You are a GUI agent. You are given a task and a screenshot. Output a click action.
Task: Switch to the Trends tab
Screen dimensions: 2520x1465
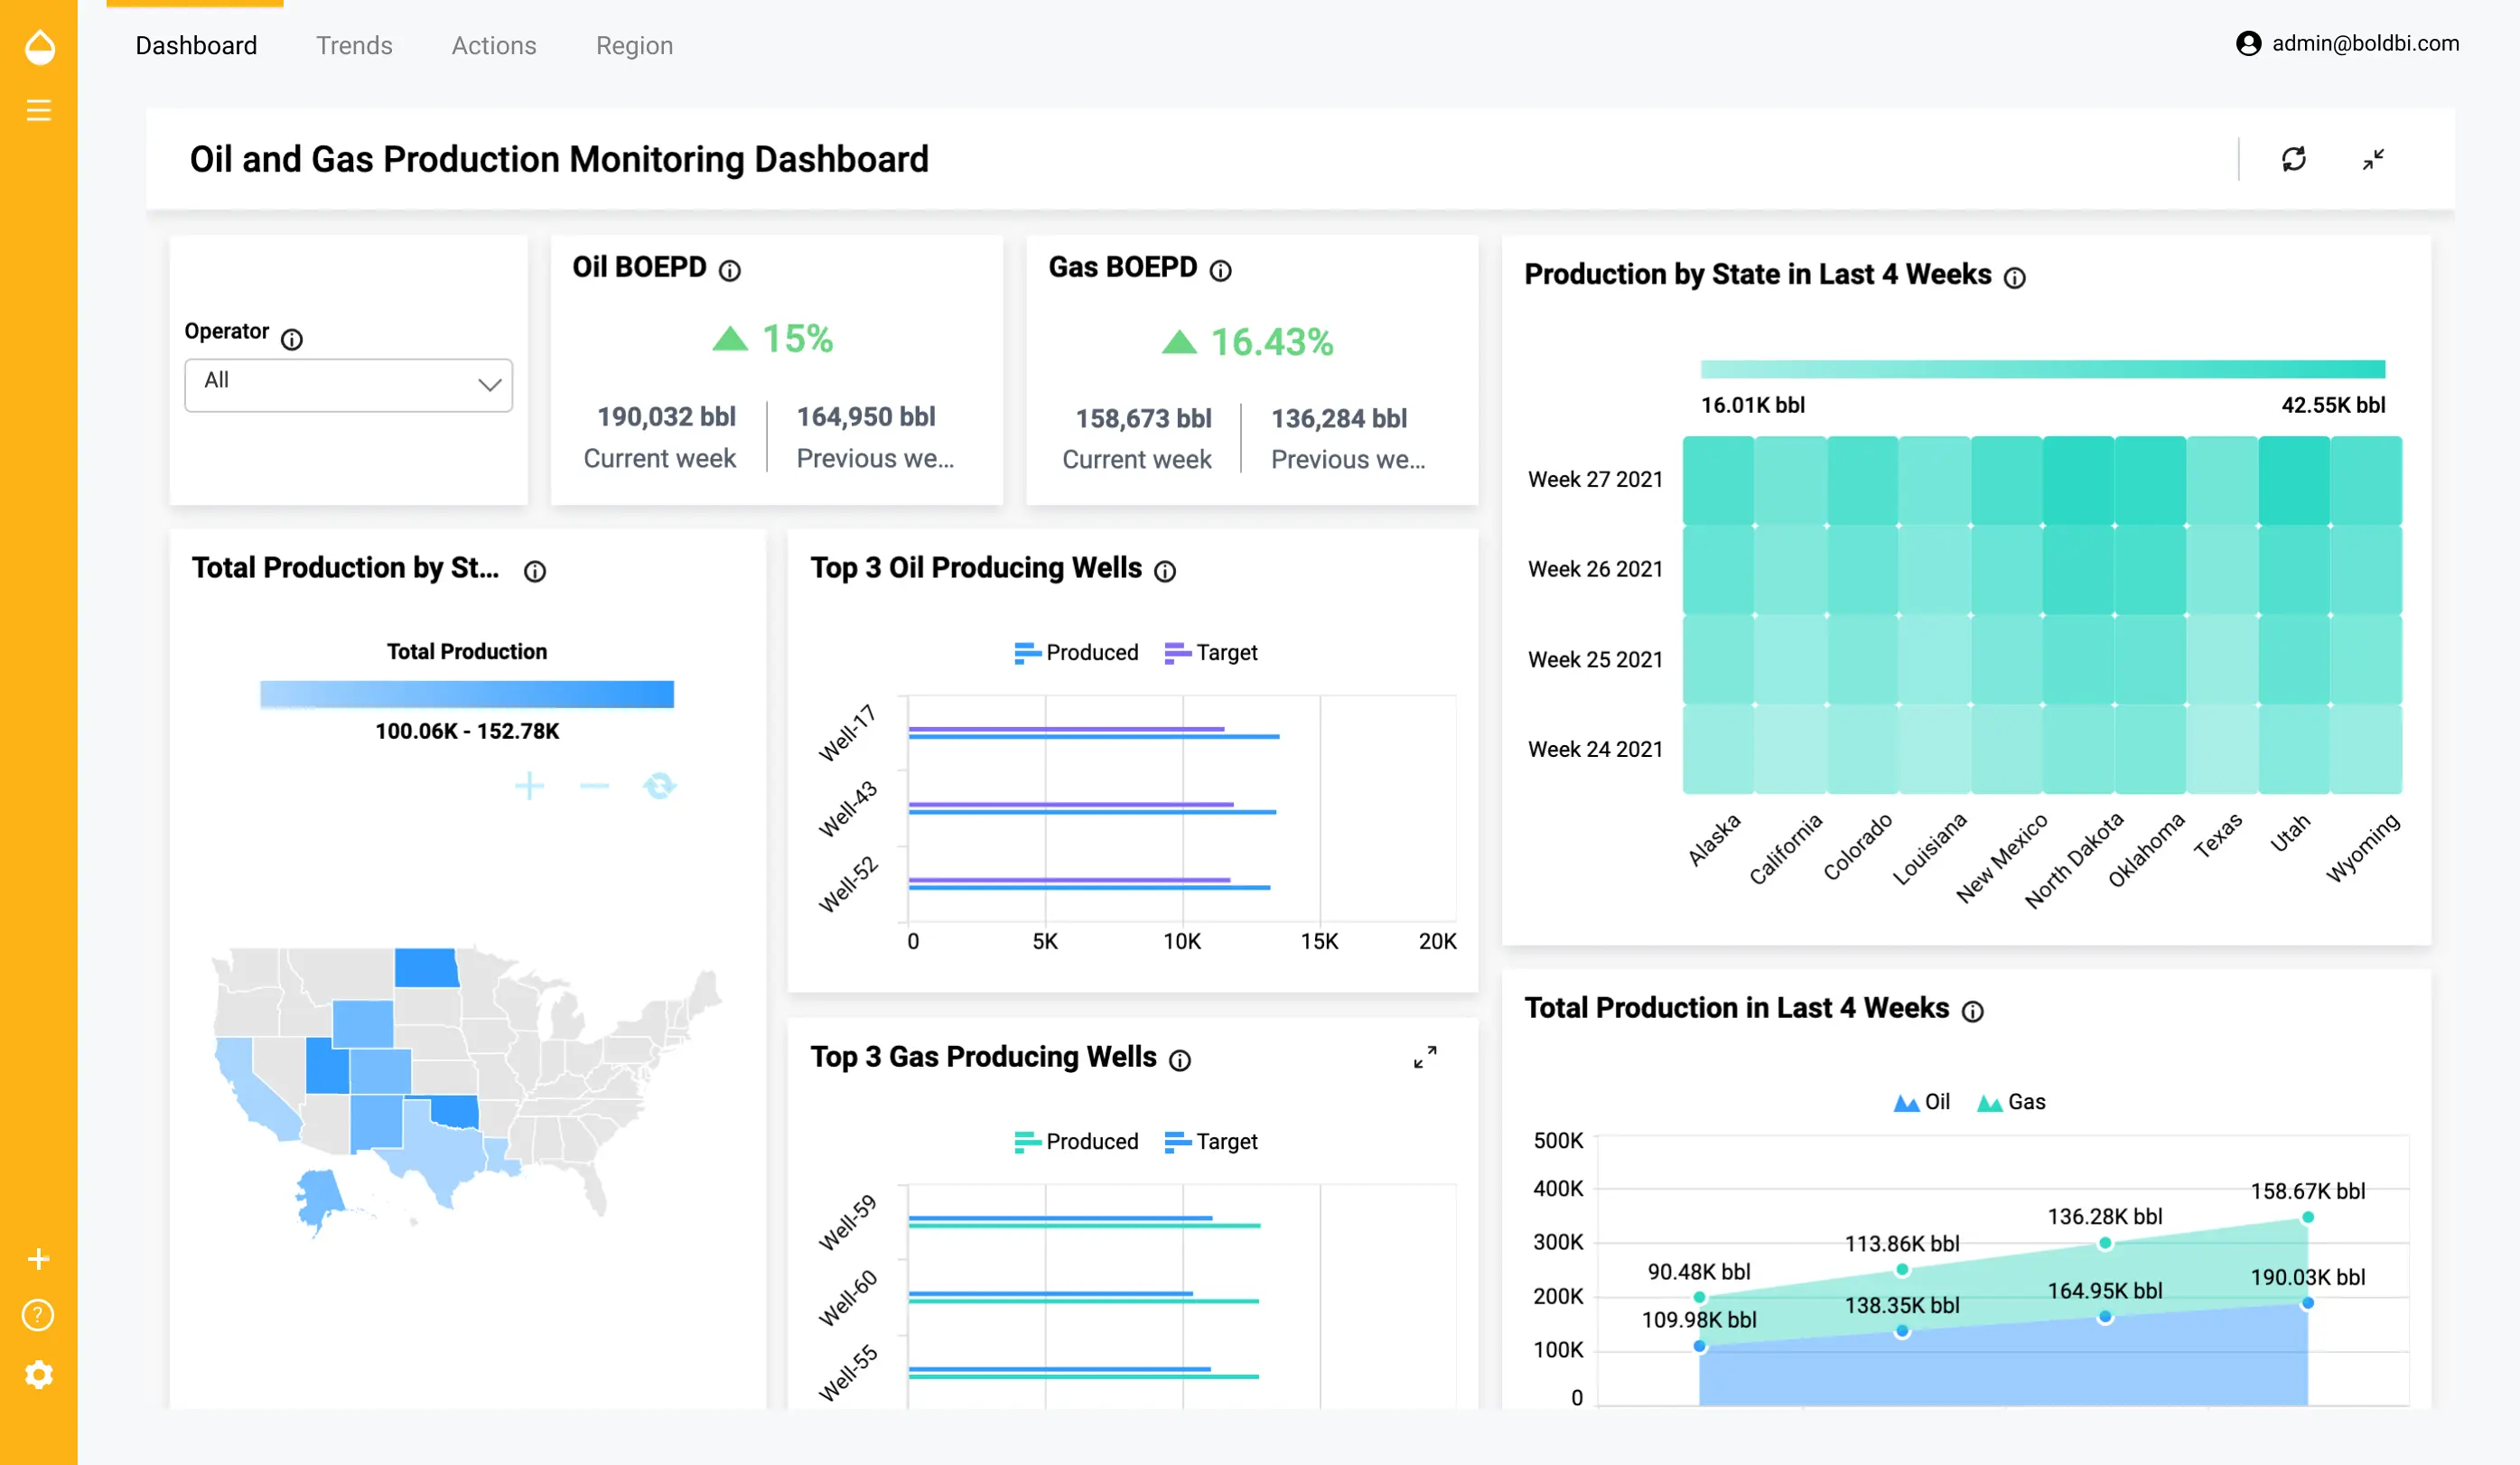pyautogui.click(x=354, y=45)
